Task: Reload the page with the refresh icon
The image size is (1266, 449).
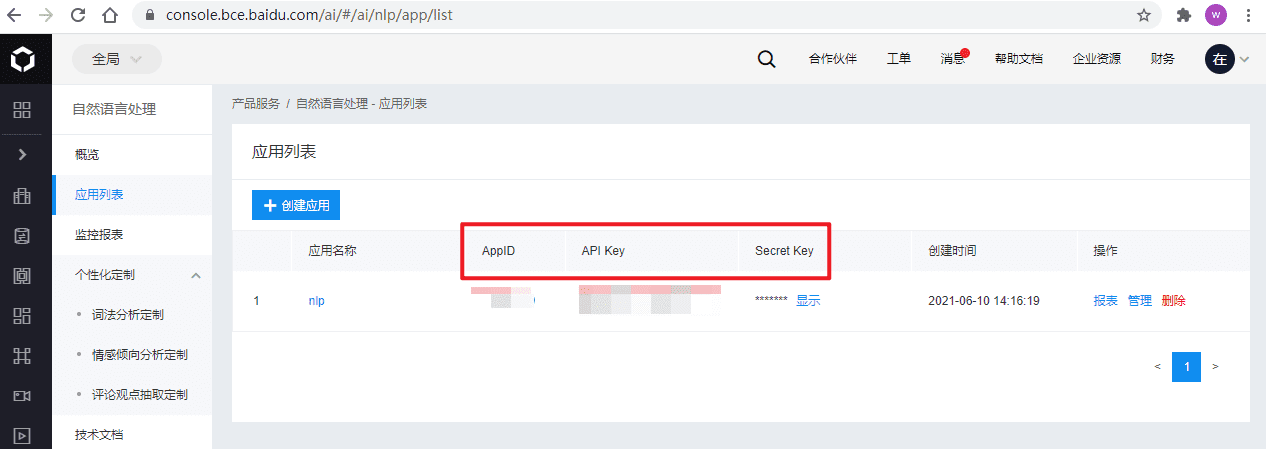Action: coord(77,16)
